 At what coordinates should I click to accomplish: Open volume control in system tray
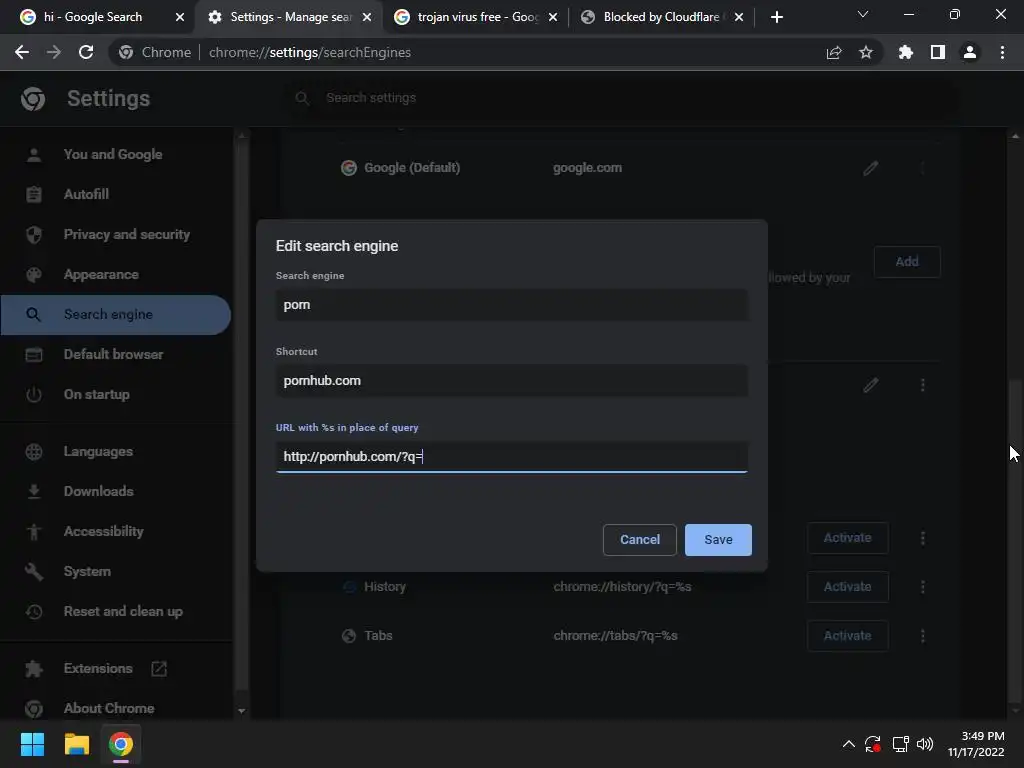pyautogui.click(x=925, y=744)
